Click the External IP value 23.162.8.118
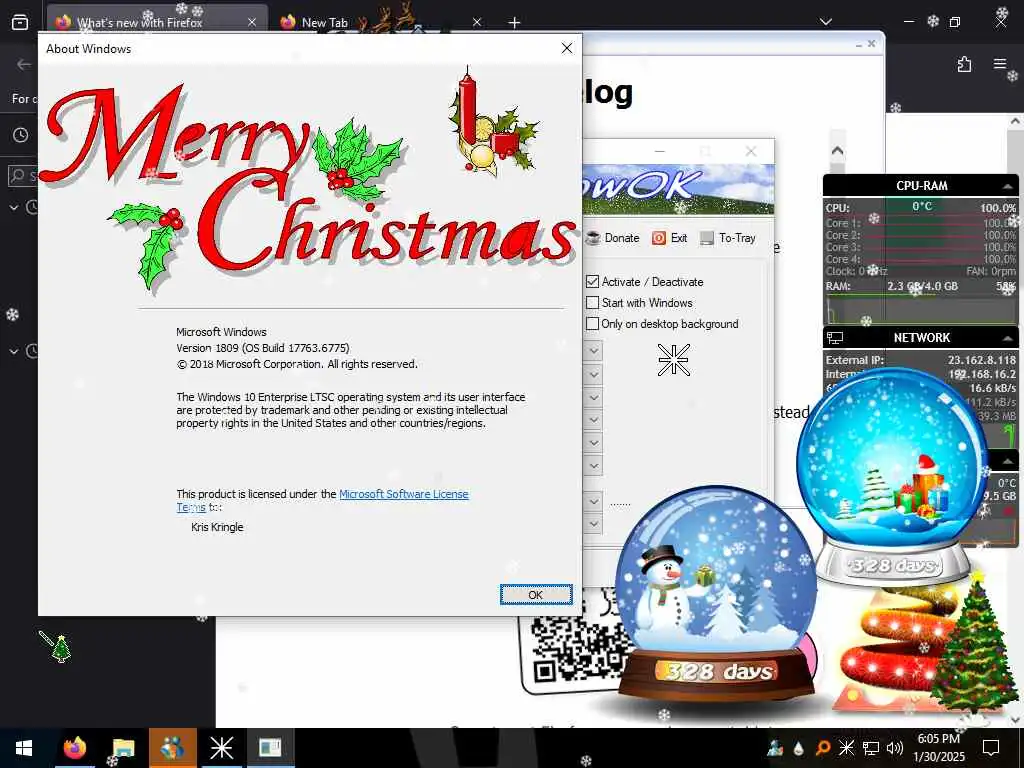Image resolution: width=1024 pixels, height=768 pixels. 982,360
